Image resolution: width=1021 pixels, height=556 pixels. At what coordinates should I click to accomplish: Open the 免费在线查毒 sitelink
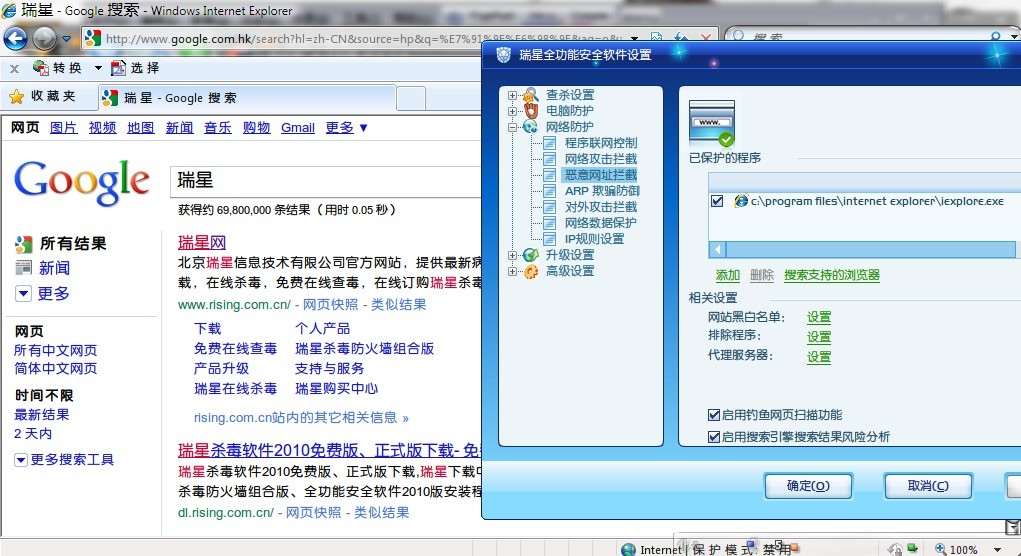coord(235,348)
